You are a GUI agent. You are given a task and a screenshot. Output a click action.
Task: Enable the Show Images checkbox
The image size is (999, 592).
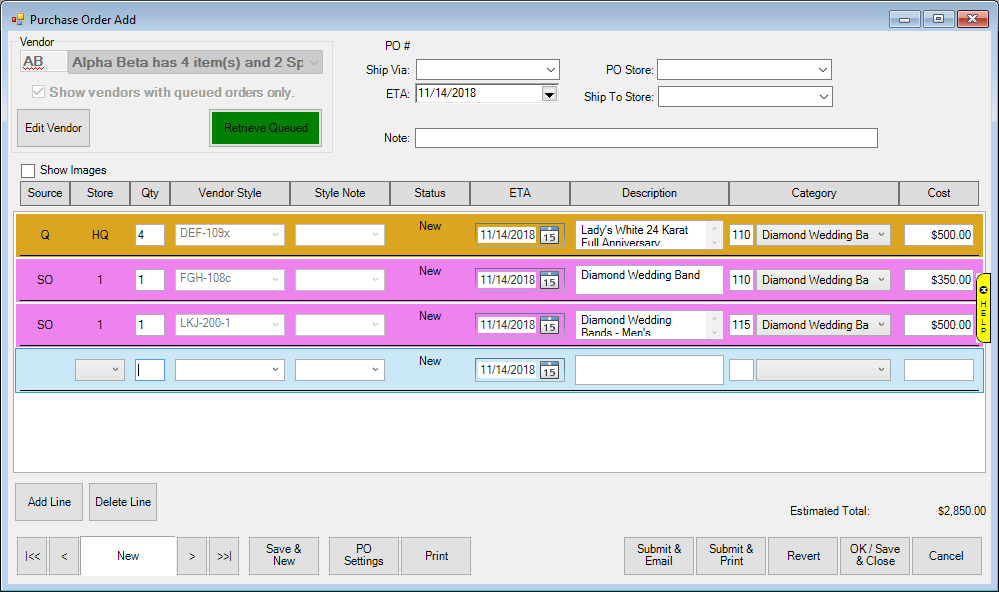[x=28, y=171]
